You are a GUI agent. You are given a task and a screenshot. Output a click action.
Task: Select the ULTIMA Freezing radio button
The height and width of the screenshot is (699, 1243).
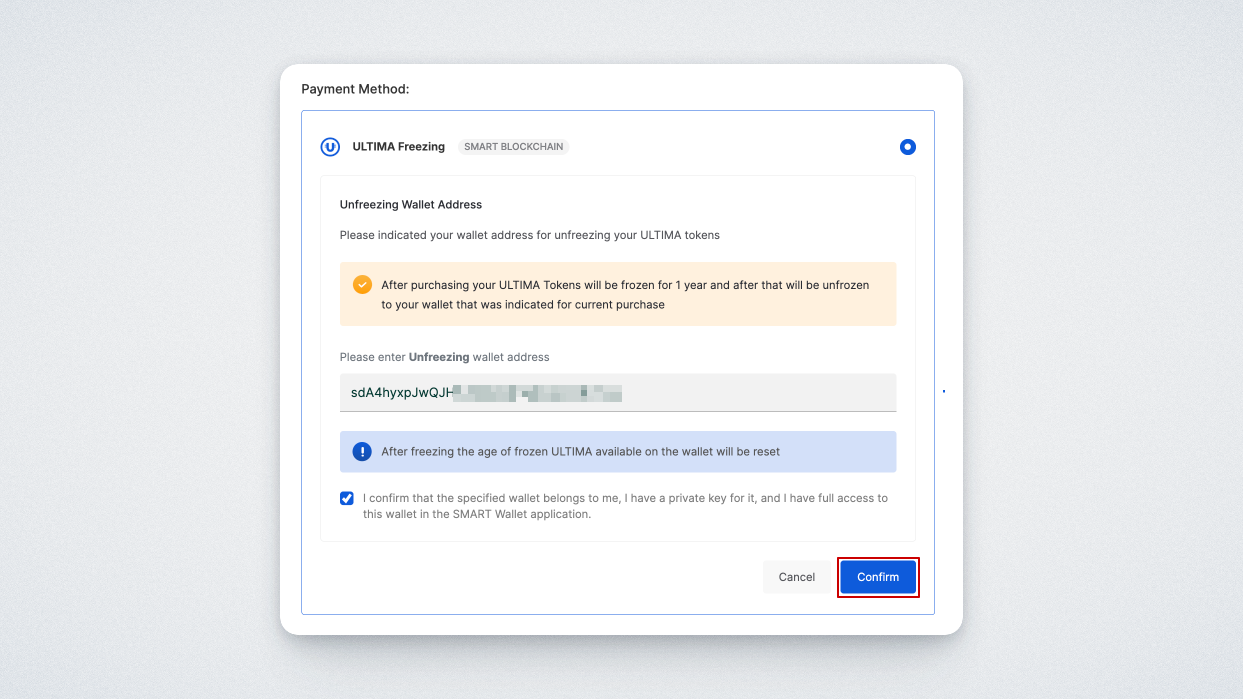[907, 147]
